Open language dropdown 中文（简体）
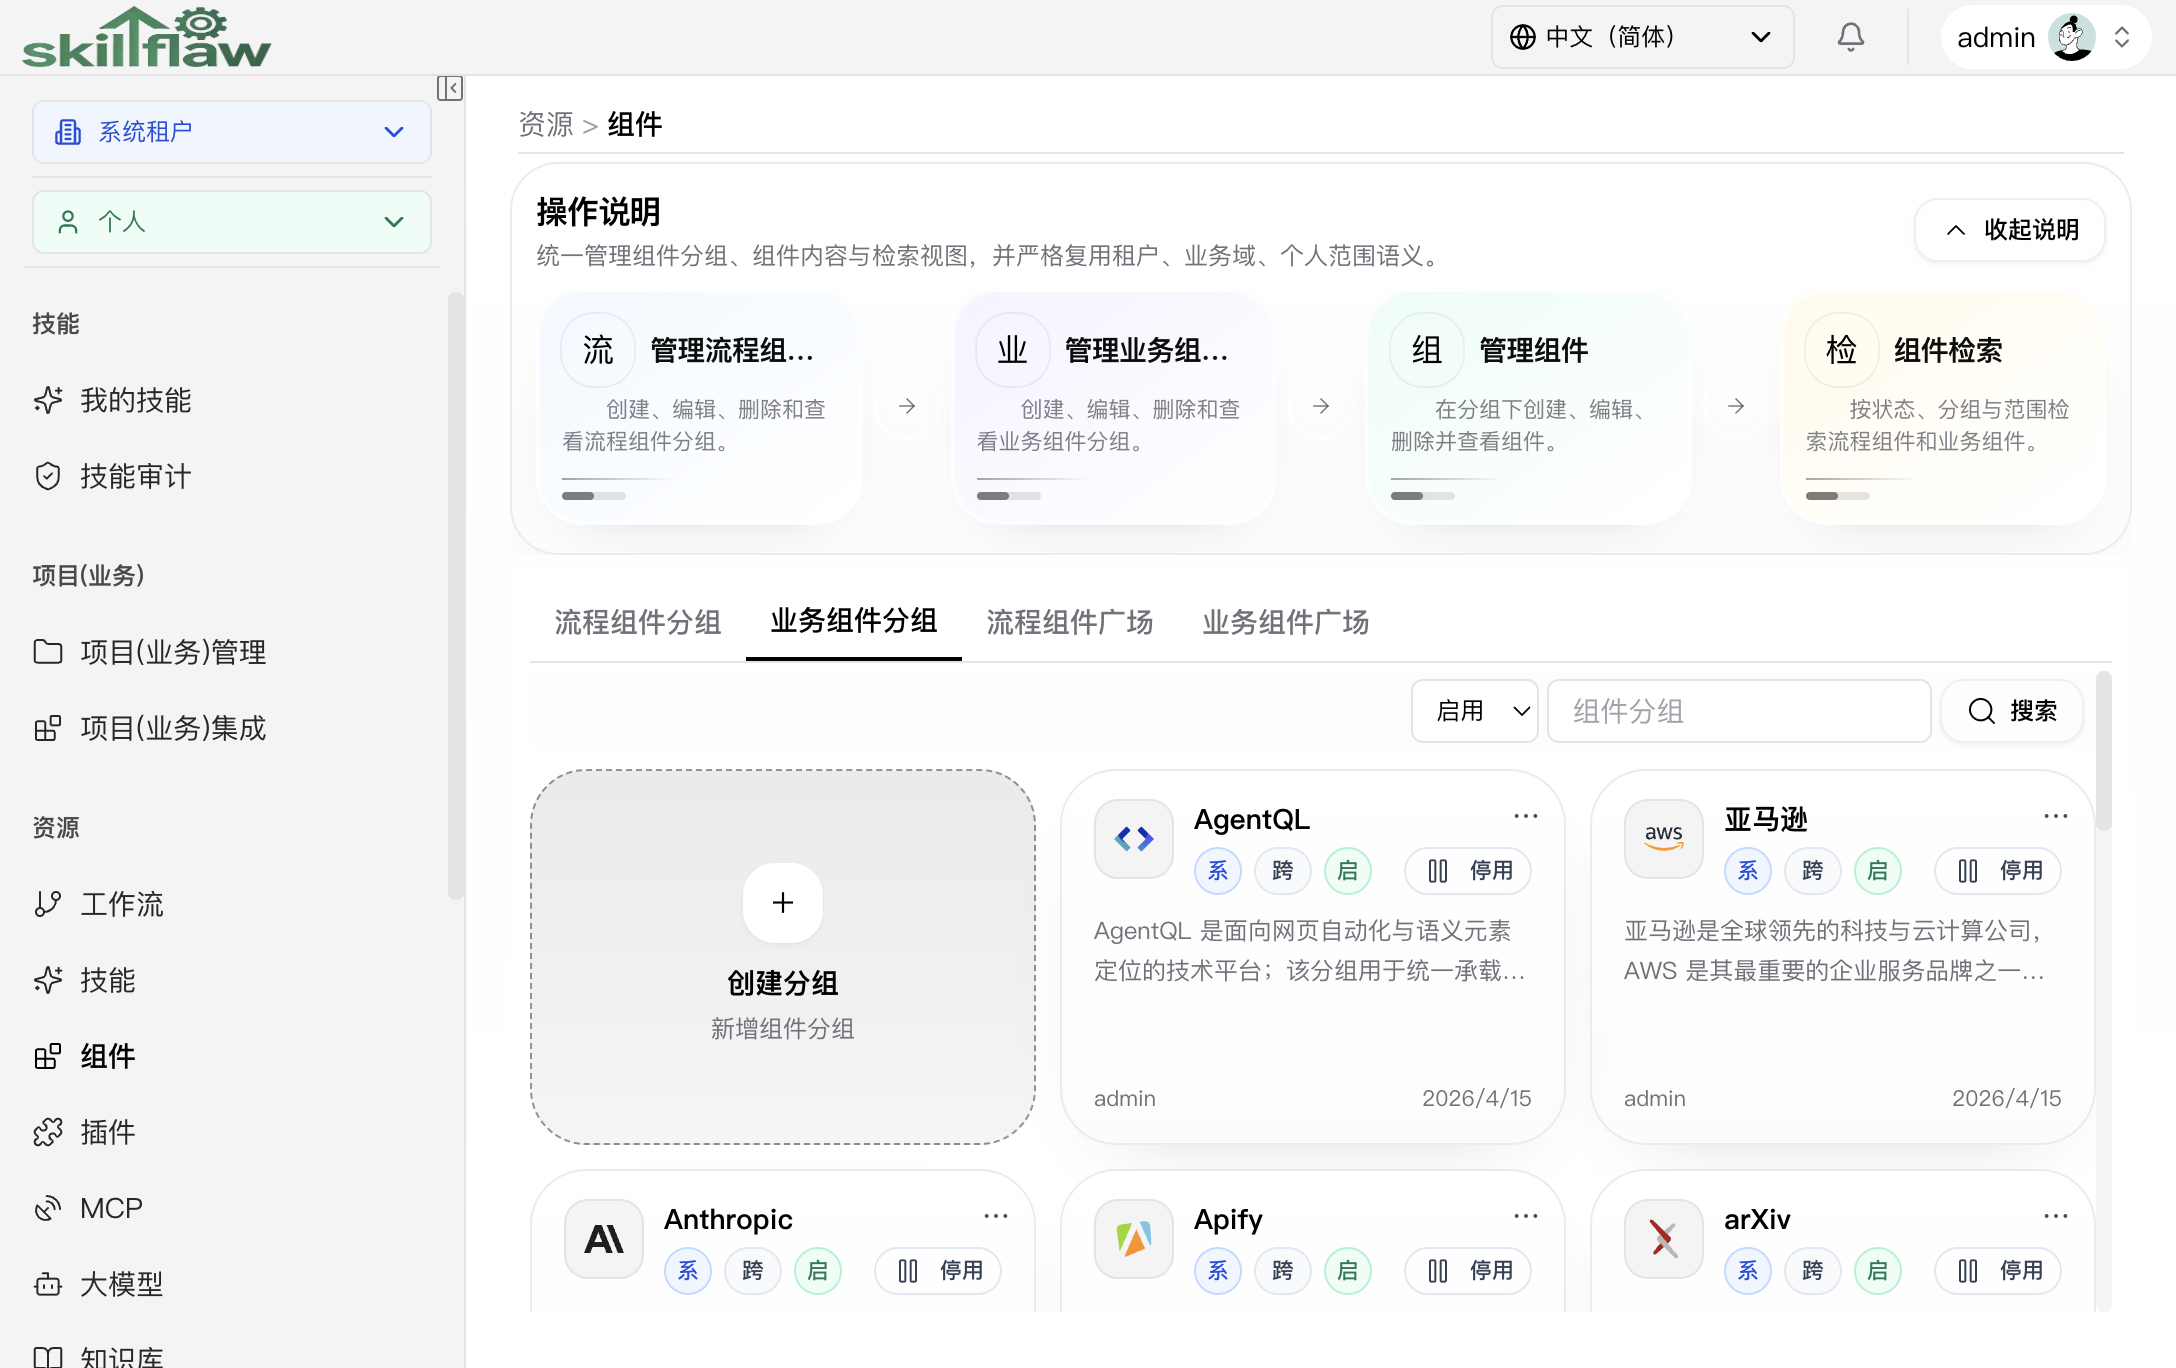Screen dimensions: 2176x1368 coord(1642,37)
